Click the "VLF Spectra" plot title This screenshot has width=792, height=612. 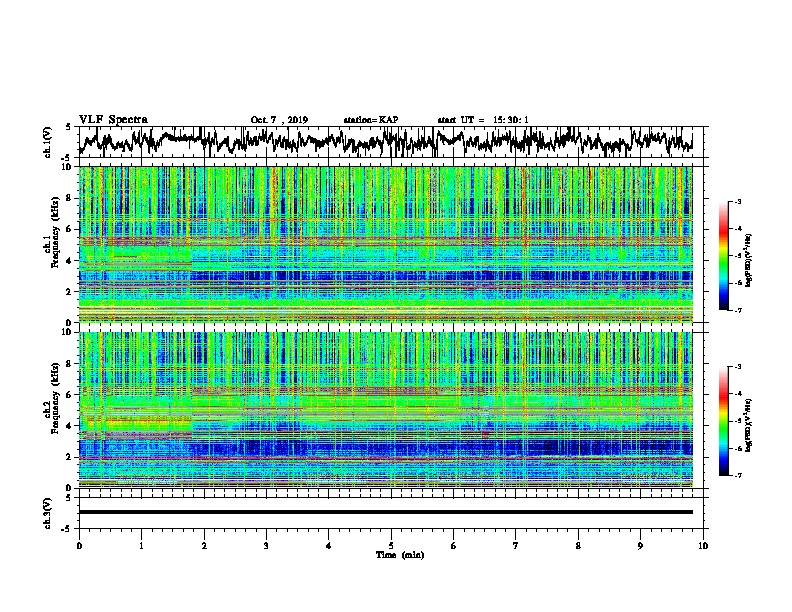click(x=113, y=120)
